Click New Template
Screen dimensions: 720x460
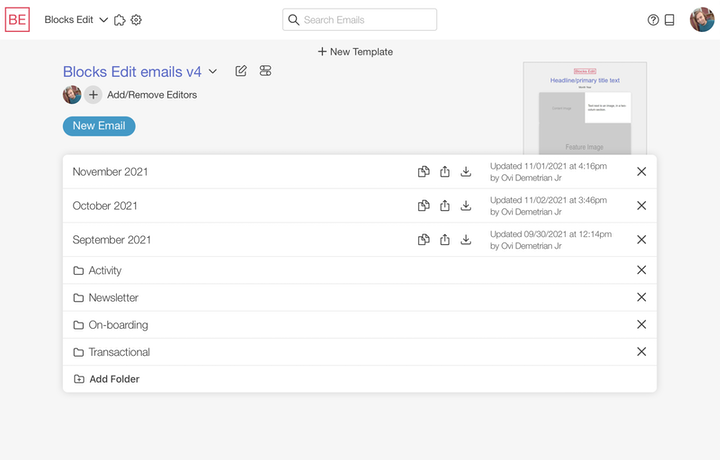pyautogui.click(x=355, y=52)
